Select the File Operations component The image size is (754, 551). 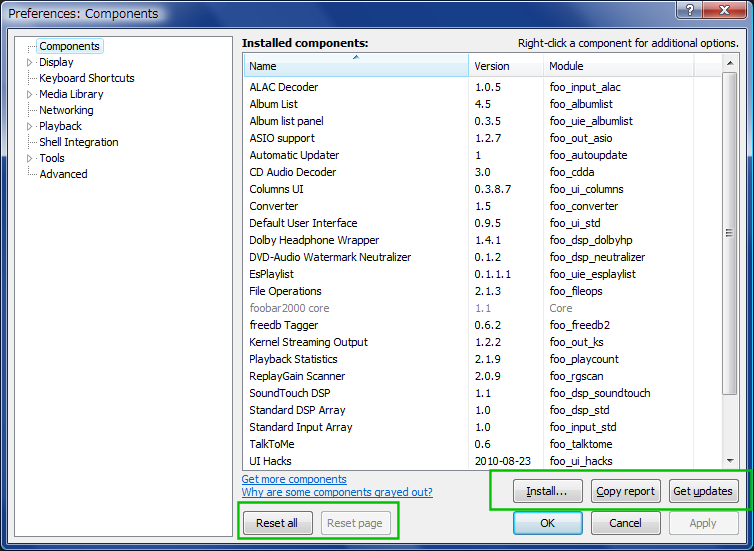coord(483,291)
